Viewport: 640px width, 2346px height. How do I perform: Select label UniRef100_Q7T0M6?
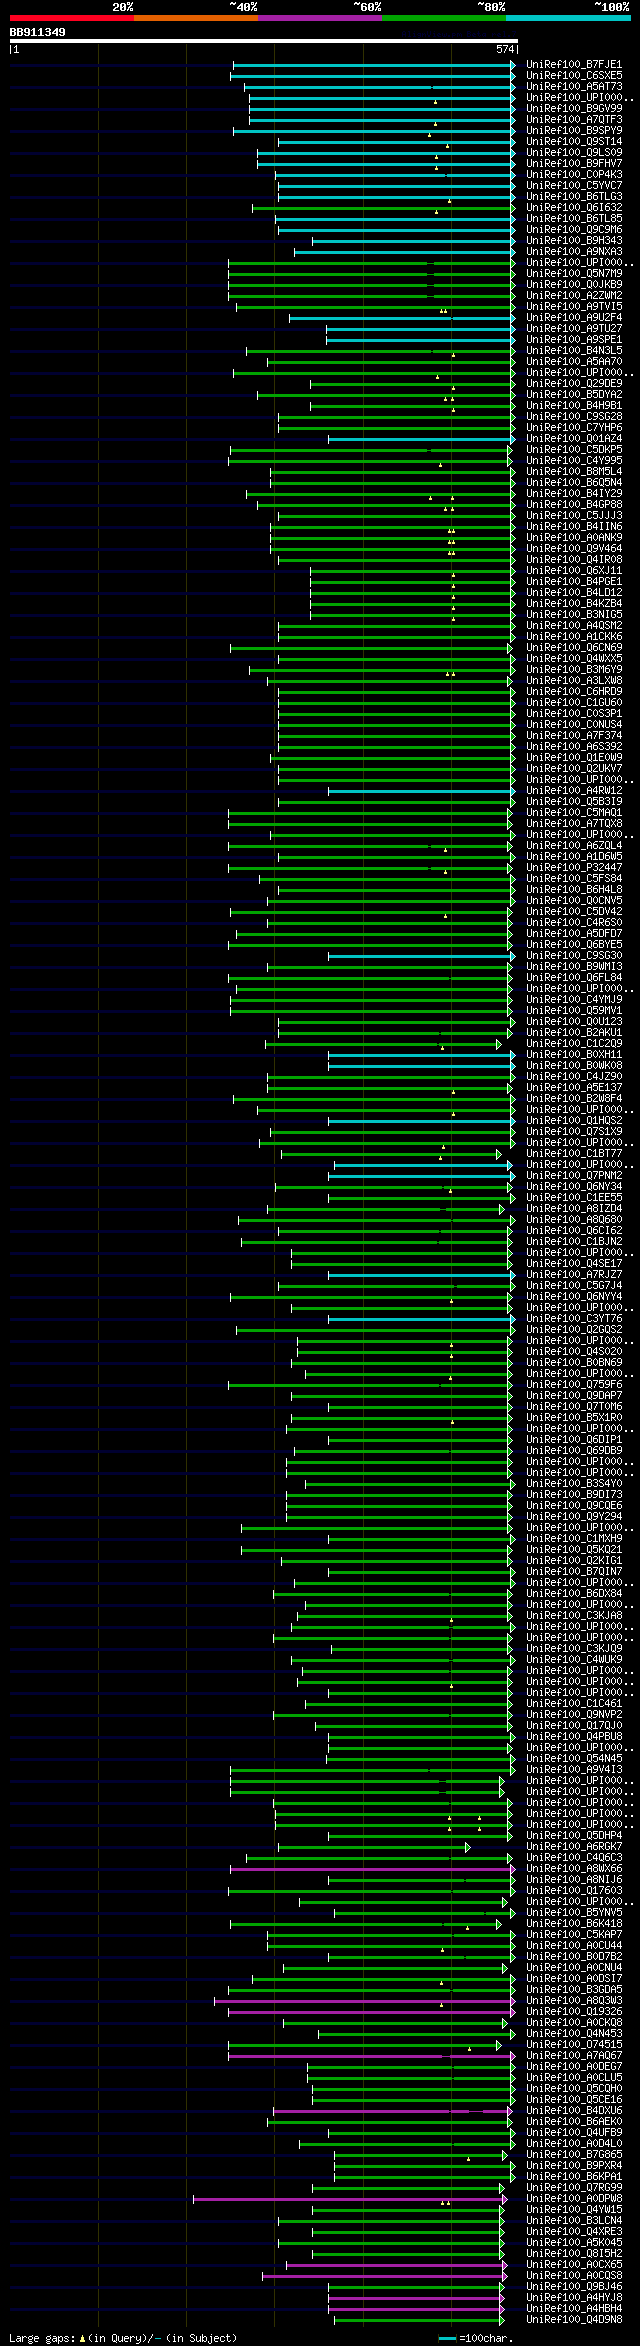point(574,1406)
